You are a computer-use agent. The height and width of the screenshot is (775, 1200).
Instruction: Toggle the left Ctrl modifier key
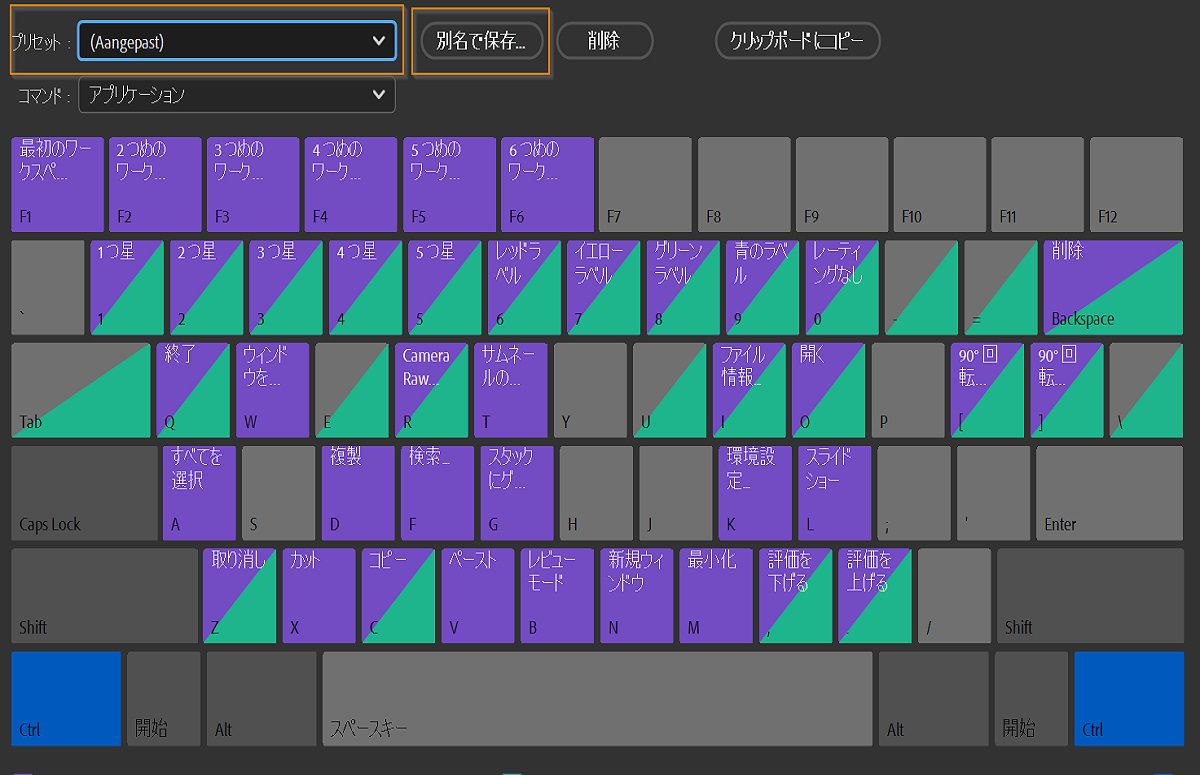tap(66, 699)
